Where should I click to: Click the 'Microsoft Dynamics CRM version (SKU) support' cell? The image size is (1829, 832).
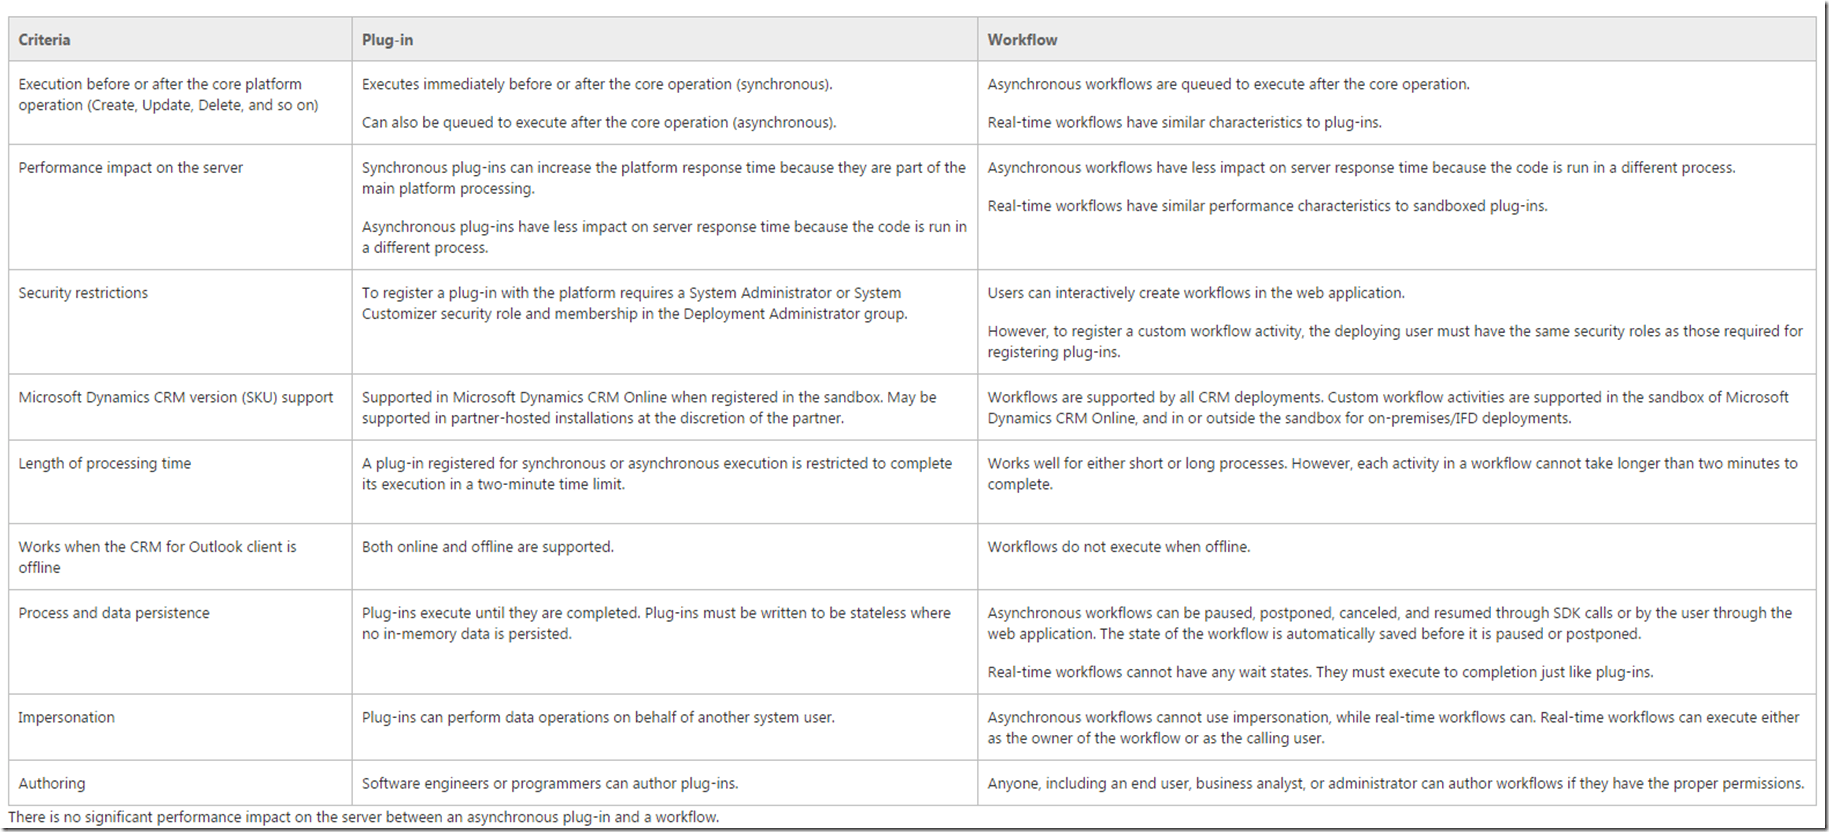point(176,397)
